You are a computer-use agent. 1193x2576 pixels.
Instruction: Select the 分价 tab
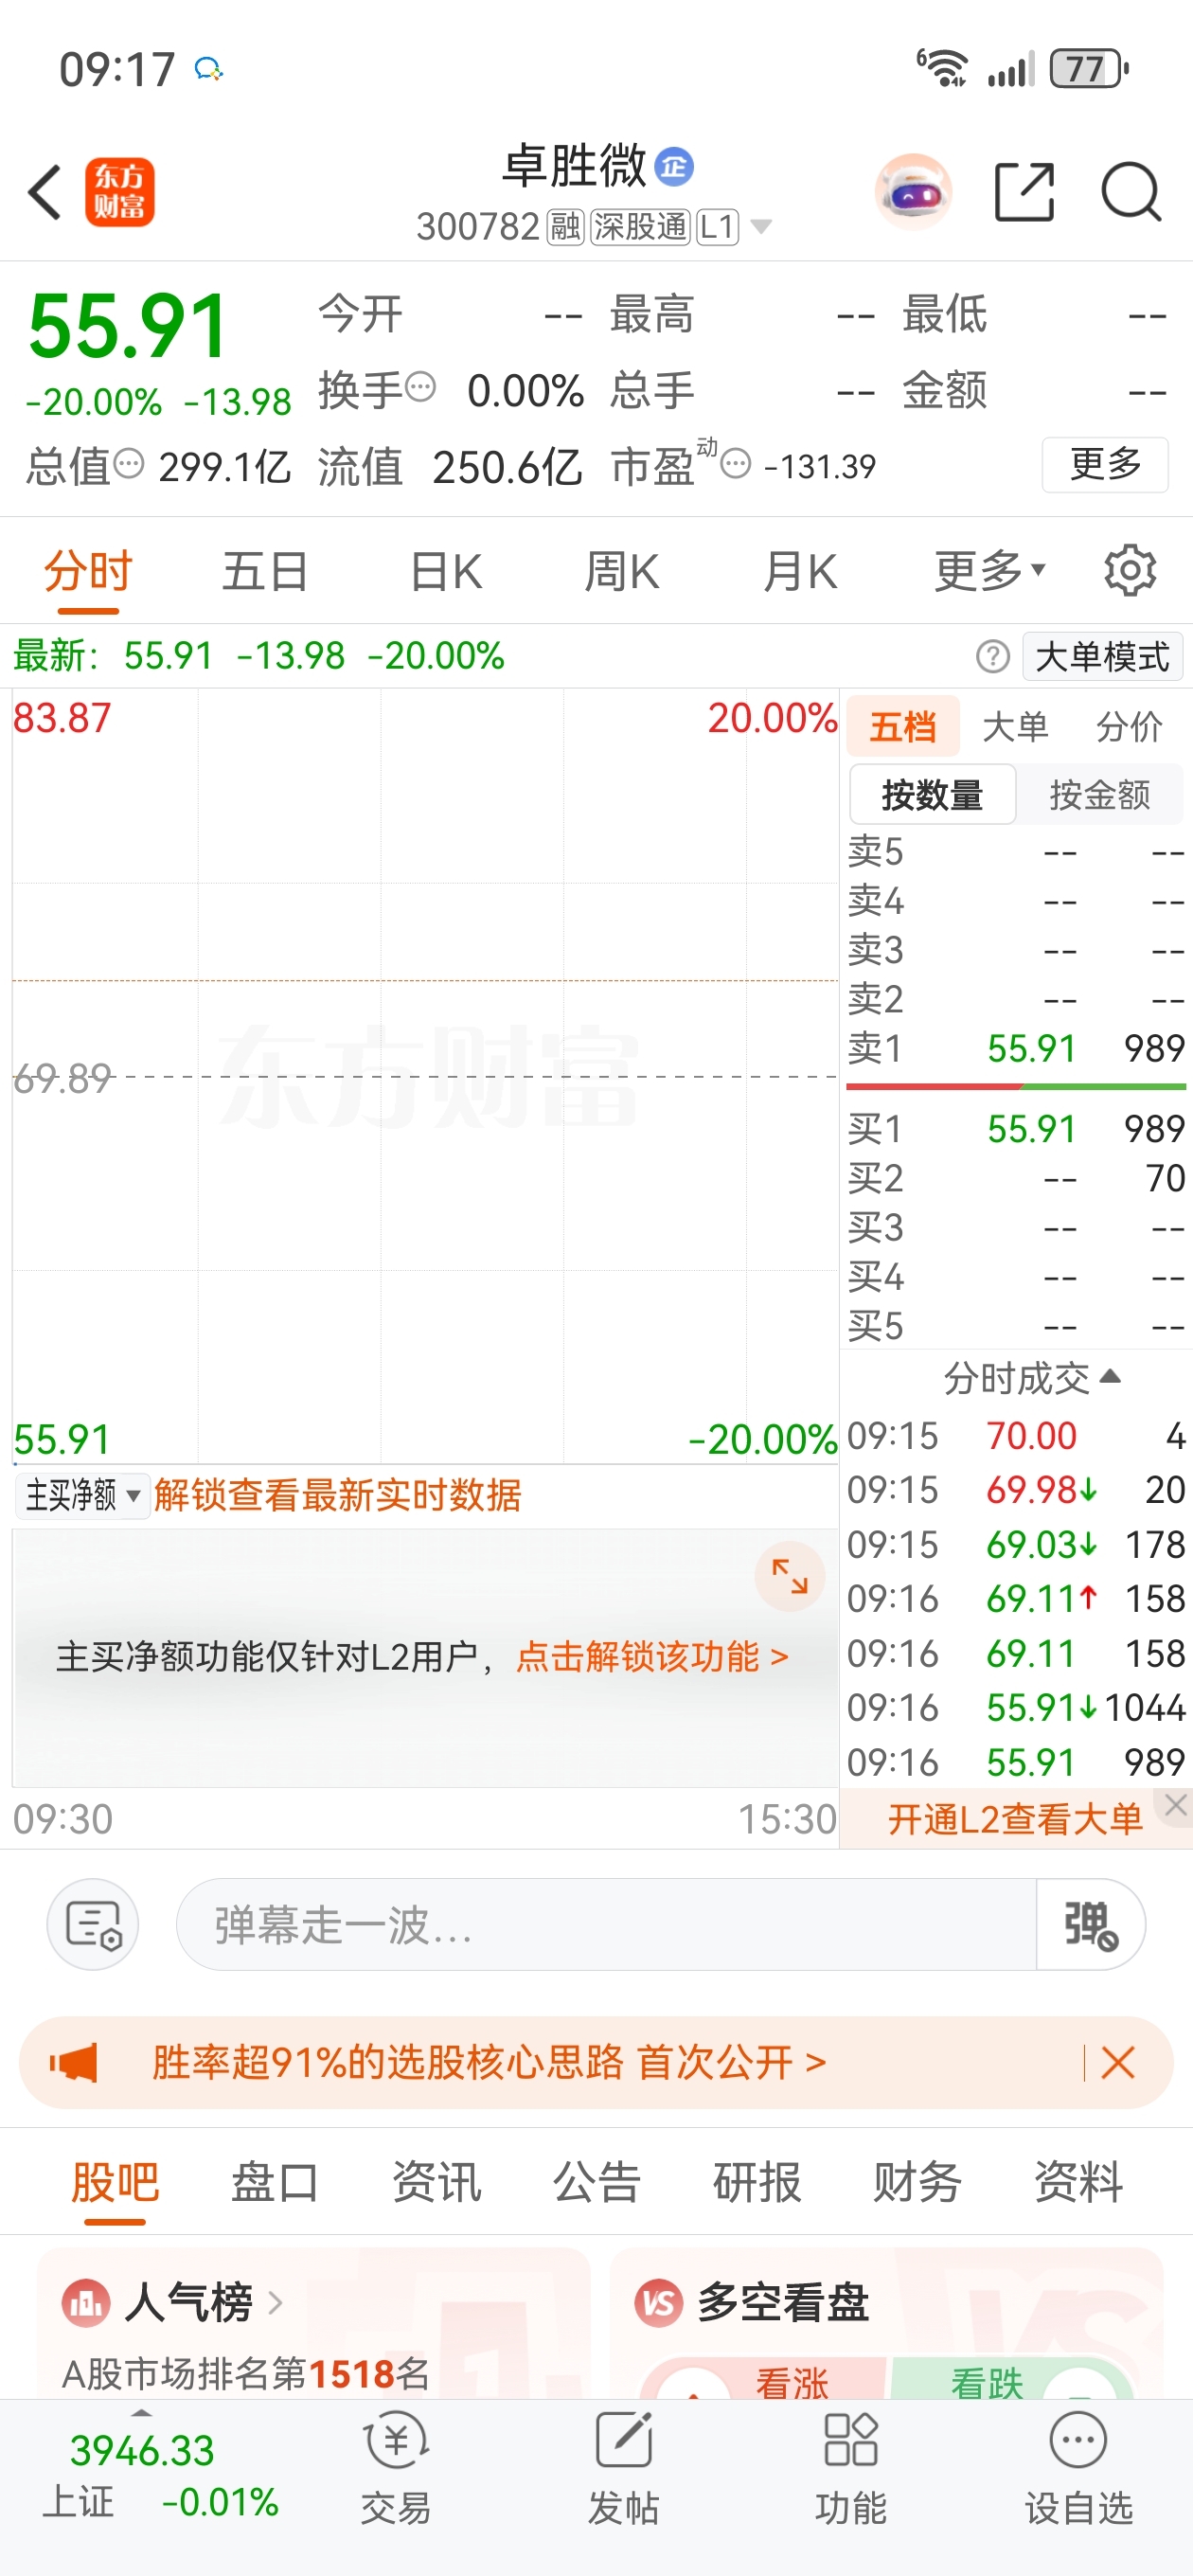point(1129,727)
